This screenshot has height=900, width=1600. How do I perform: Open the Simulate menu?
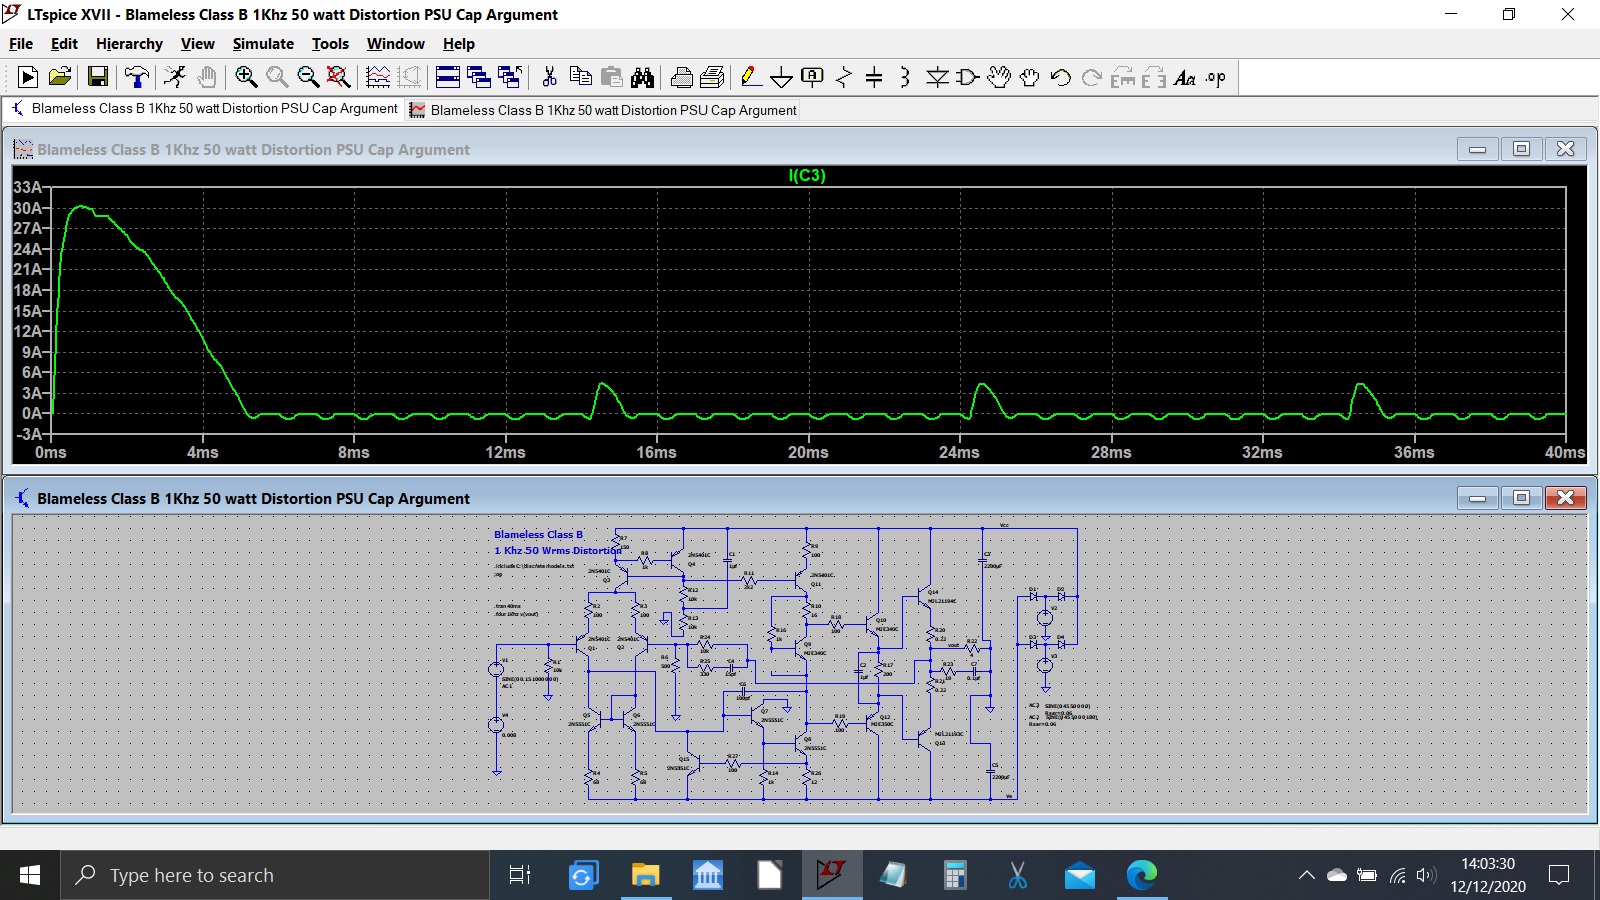[263, 44]
